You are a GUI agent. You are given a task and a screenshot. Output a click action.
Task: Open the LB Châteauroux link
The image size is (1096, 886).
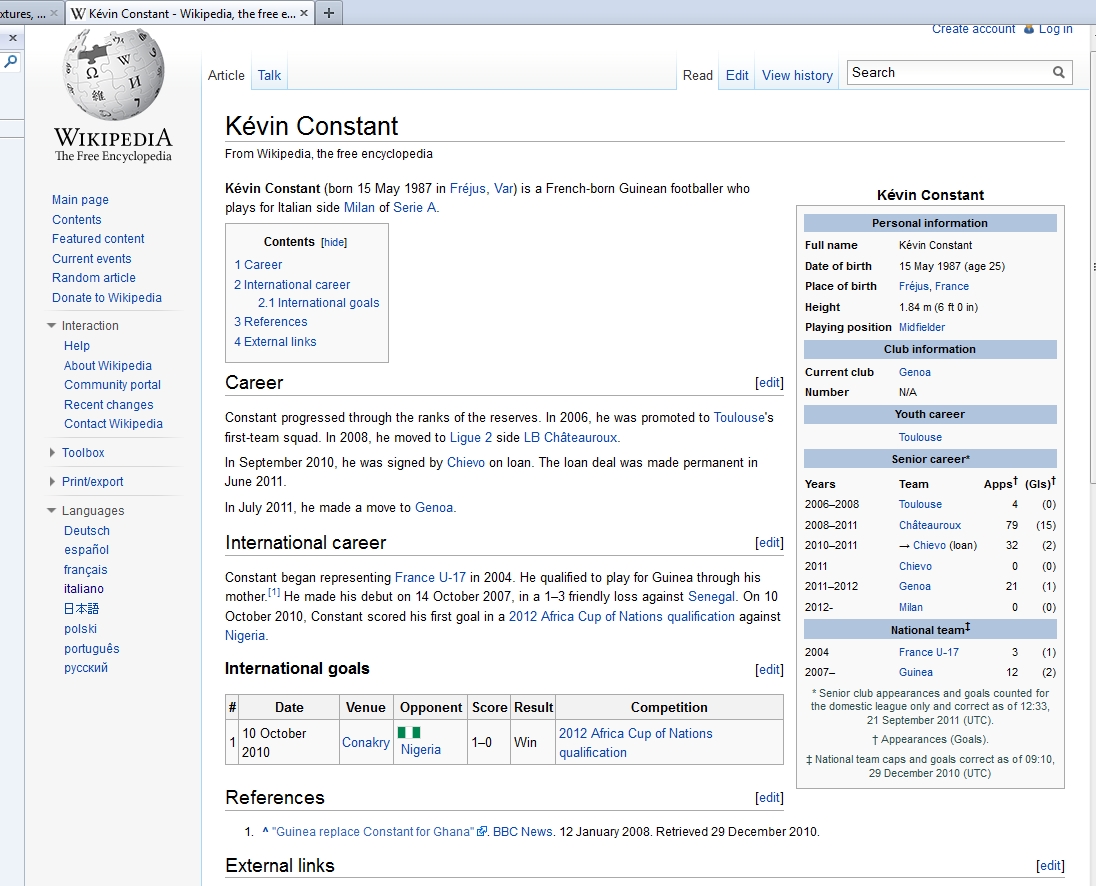pos(570,438)
